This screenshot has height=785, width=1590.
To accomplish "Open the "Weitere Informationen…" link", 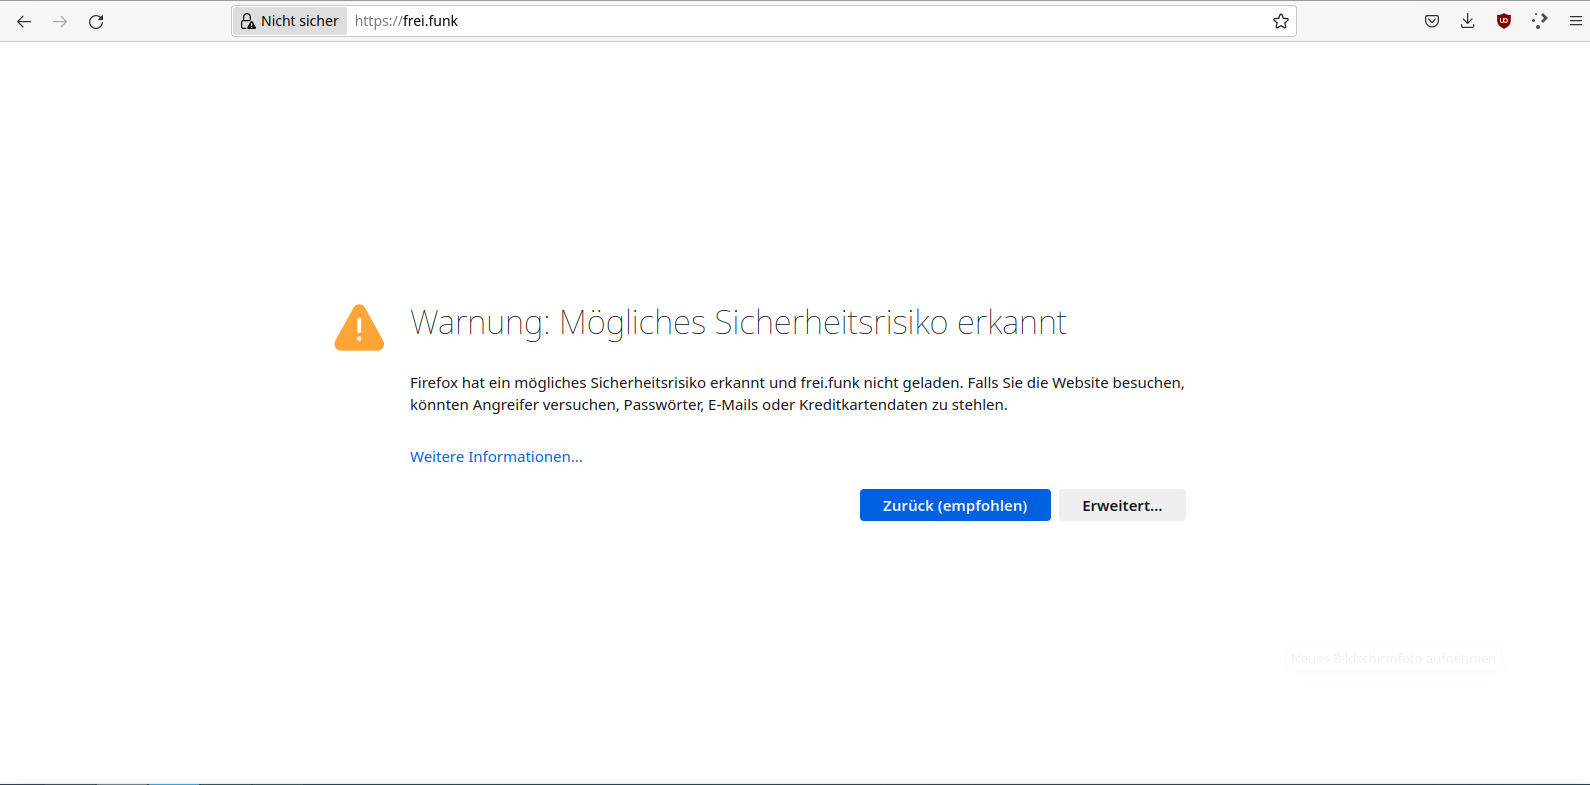I will point(496,457).
